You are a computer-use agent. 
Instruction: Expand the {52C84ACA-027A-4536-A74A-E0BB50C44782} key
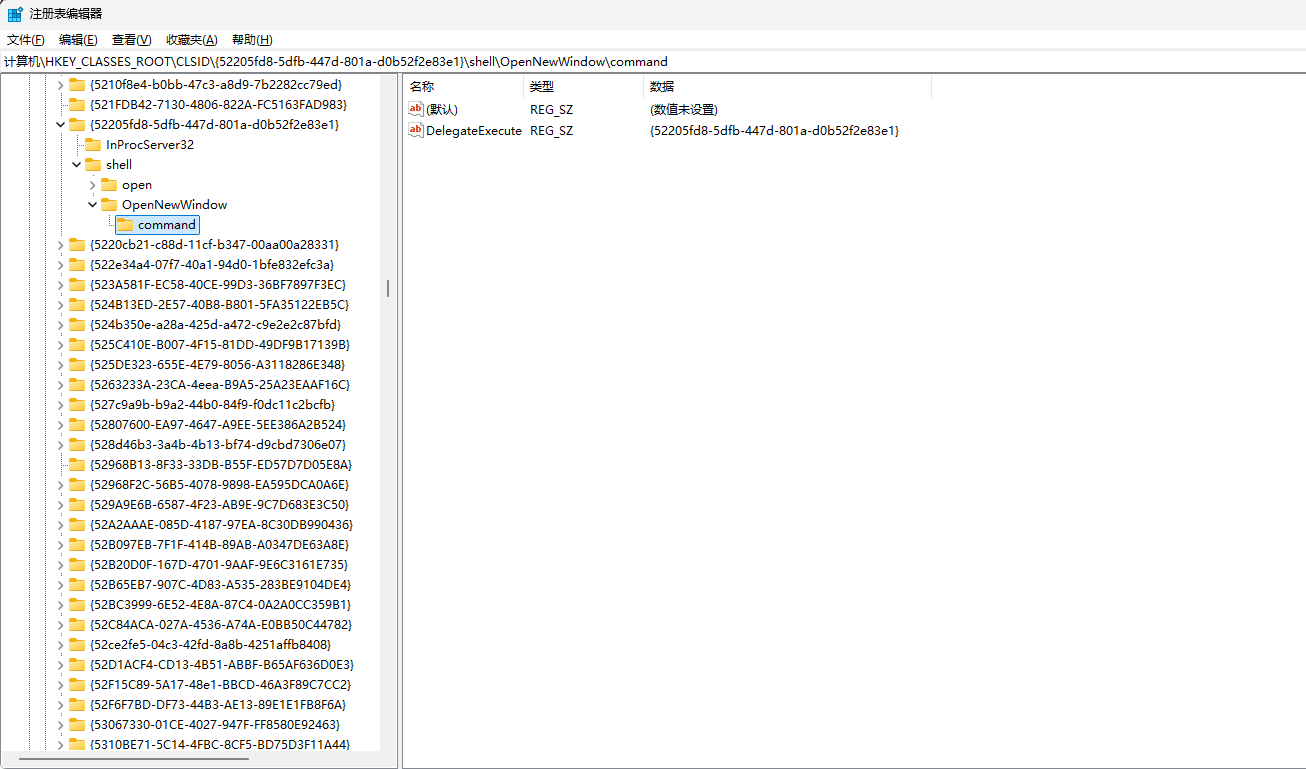coord(60,625)
